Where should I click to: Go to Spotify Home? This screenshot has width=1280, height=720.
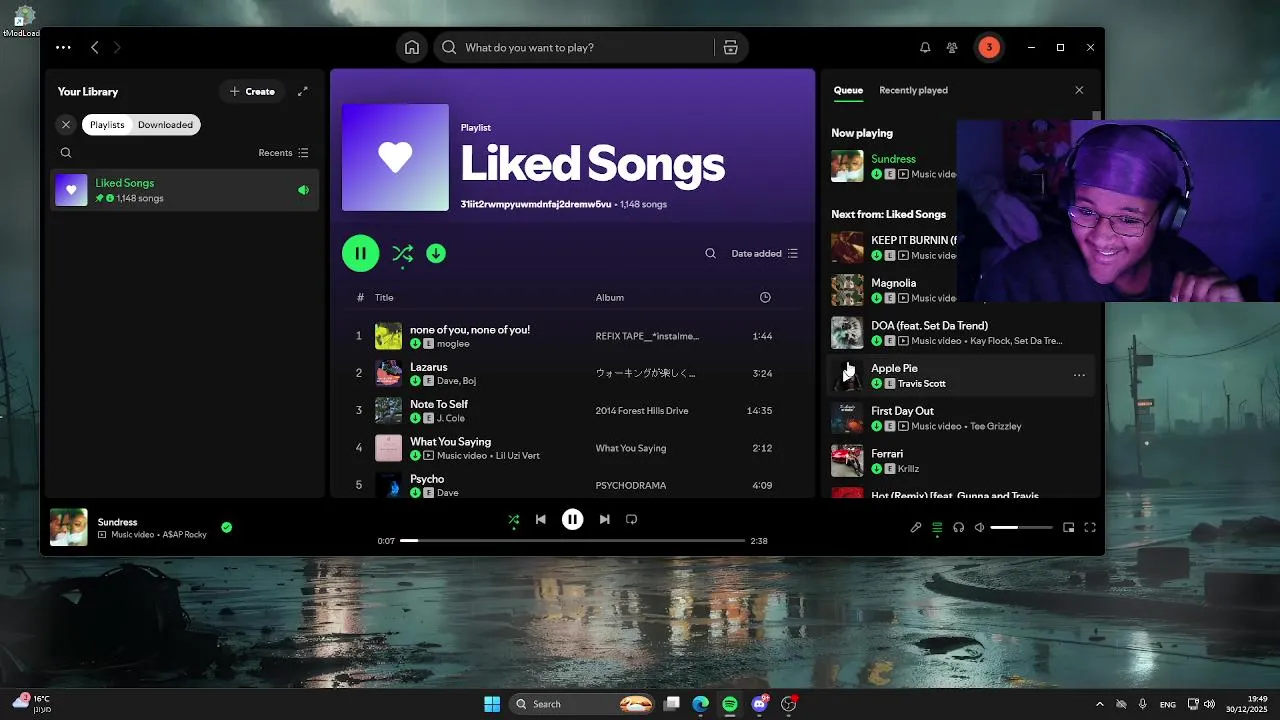click(x=412, y=47)
